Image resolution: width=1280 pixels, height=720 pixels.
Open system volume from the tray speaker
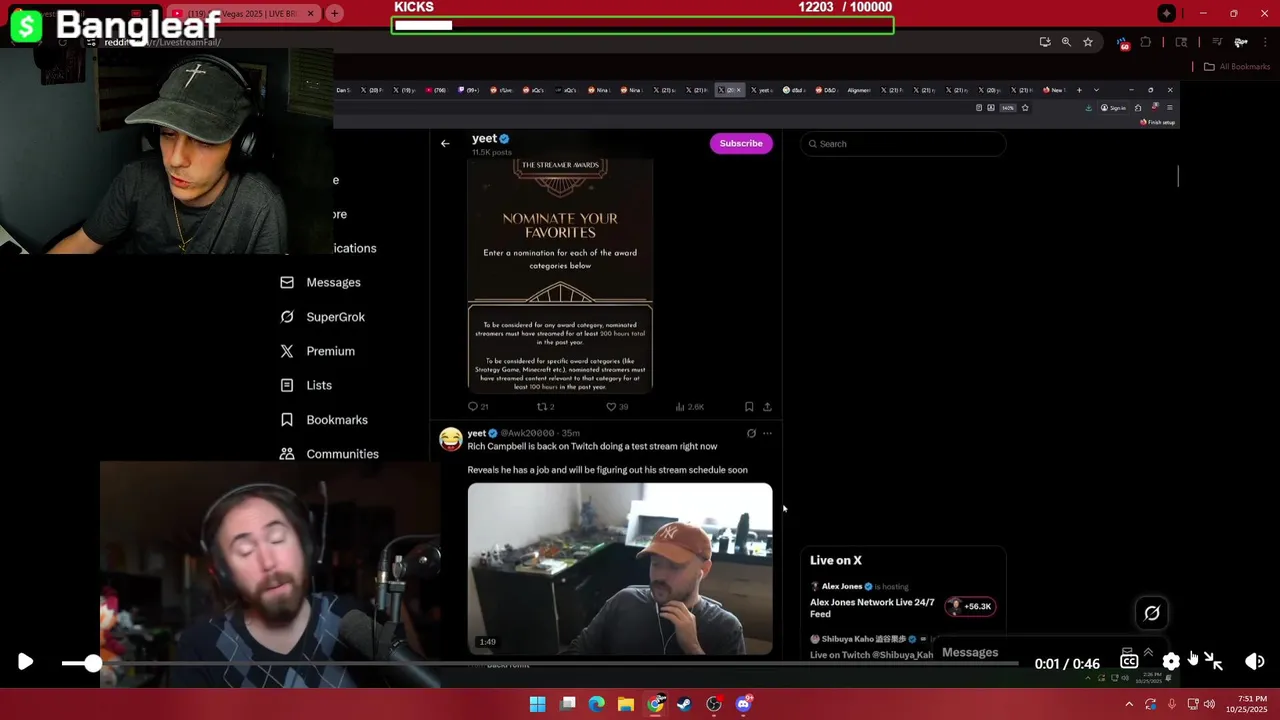[1209, 704]
